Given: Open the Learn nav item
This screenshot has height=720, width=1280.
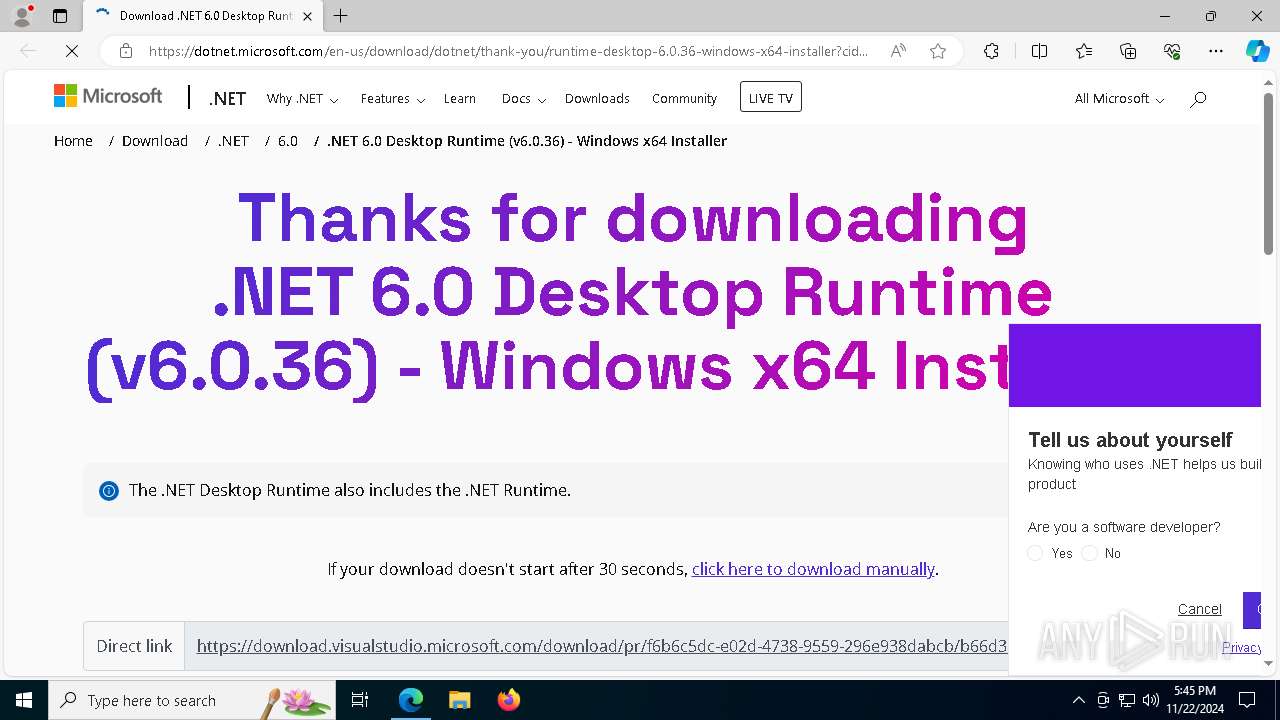Looking at the screenshot, I should pos(460,98).
